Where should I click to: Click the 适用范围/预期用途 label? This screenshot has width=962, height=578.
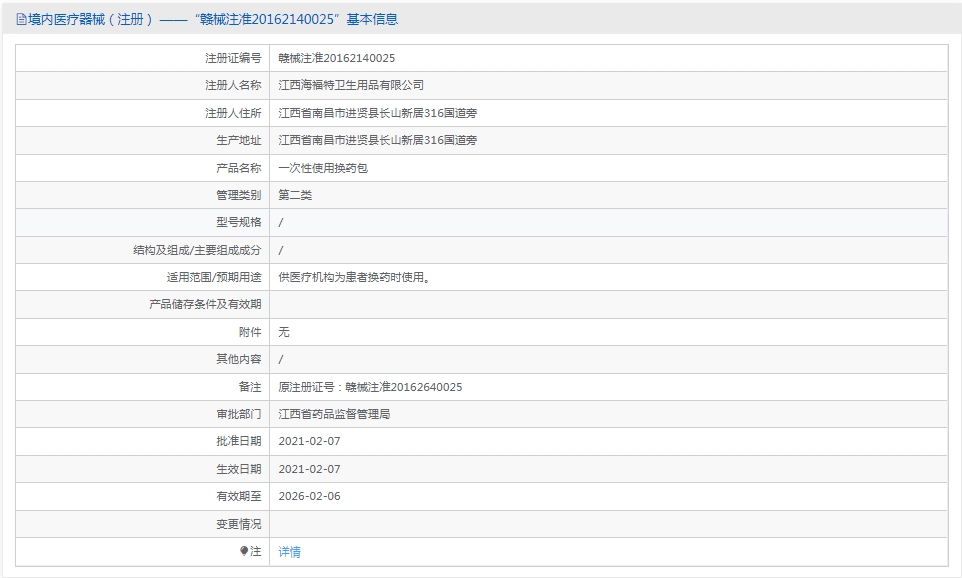pyautogui.click(x=214, y=277)
